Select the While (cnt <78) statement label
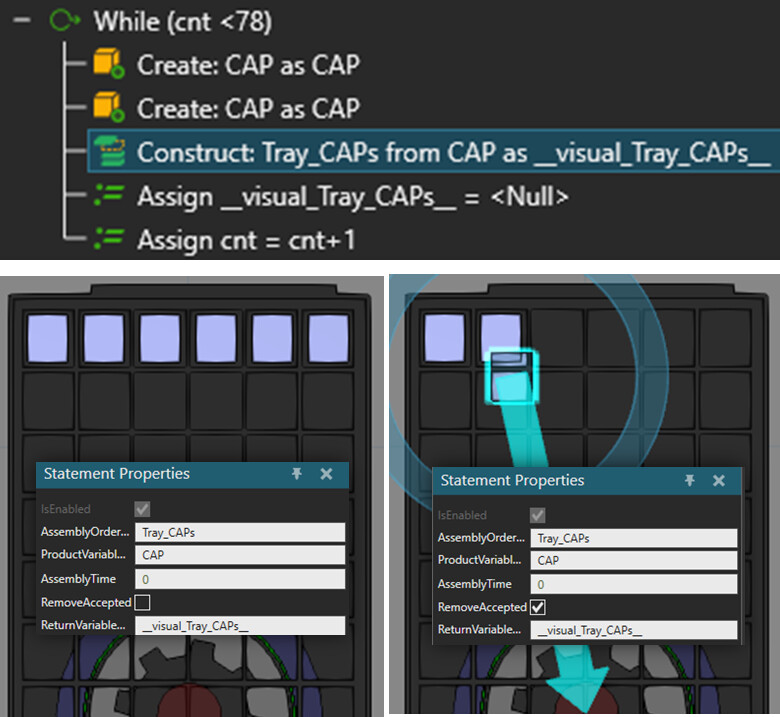The width and height of the screenshot is (780, 717). (x=182, y=21)
